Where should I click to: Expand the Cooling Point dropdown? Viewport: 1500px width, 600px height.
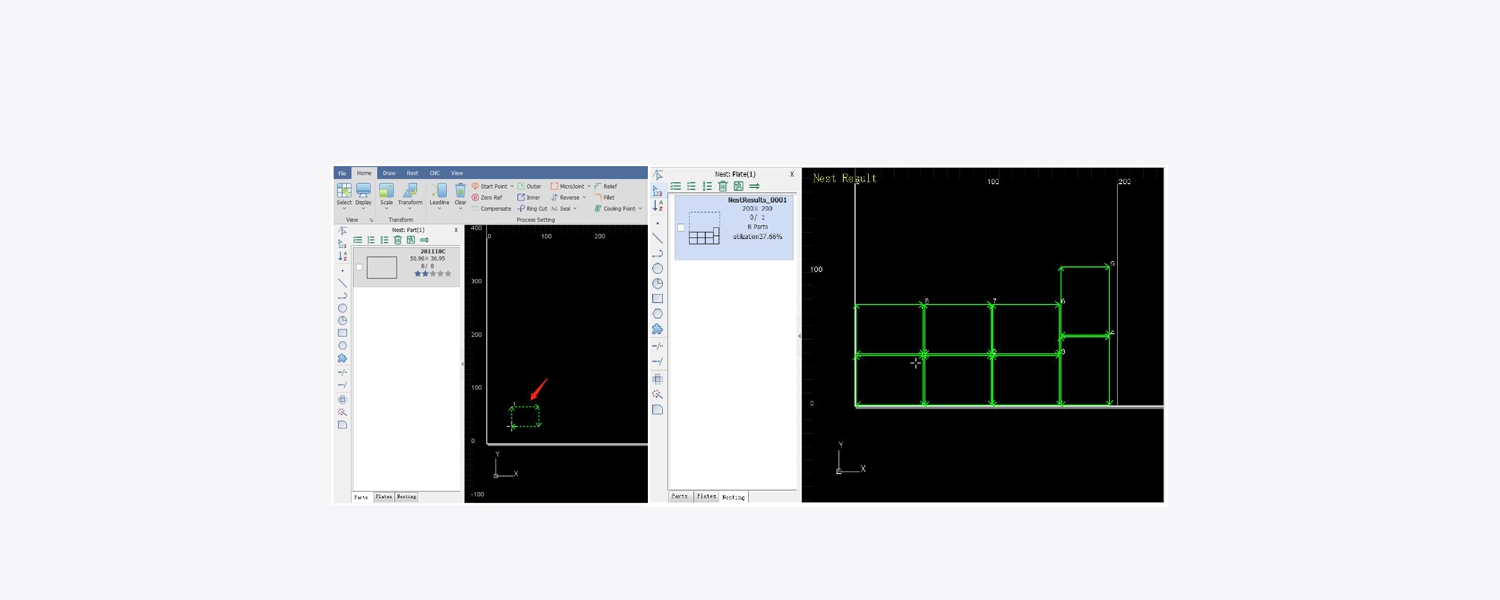coord(640,209)
